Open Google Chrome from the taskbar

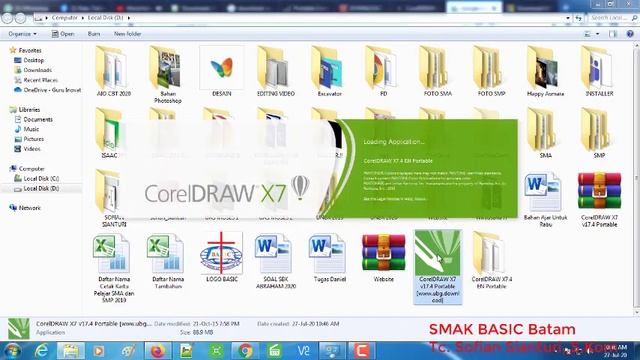pos(245,351)
